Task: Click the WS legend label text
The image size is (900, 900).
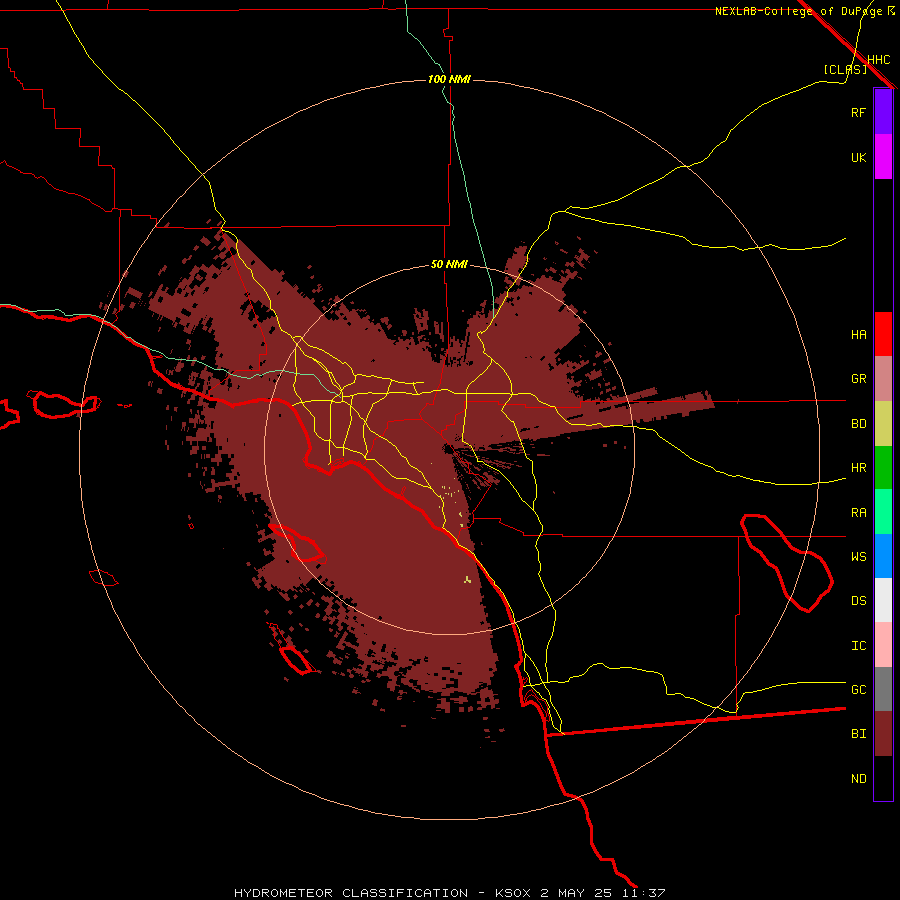Action: [858, 557]
